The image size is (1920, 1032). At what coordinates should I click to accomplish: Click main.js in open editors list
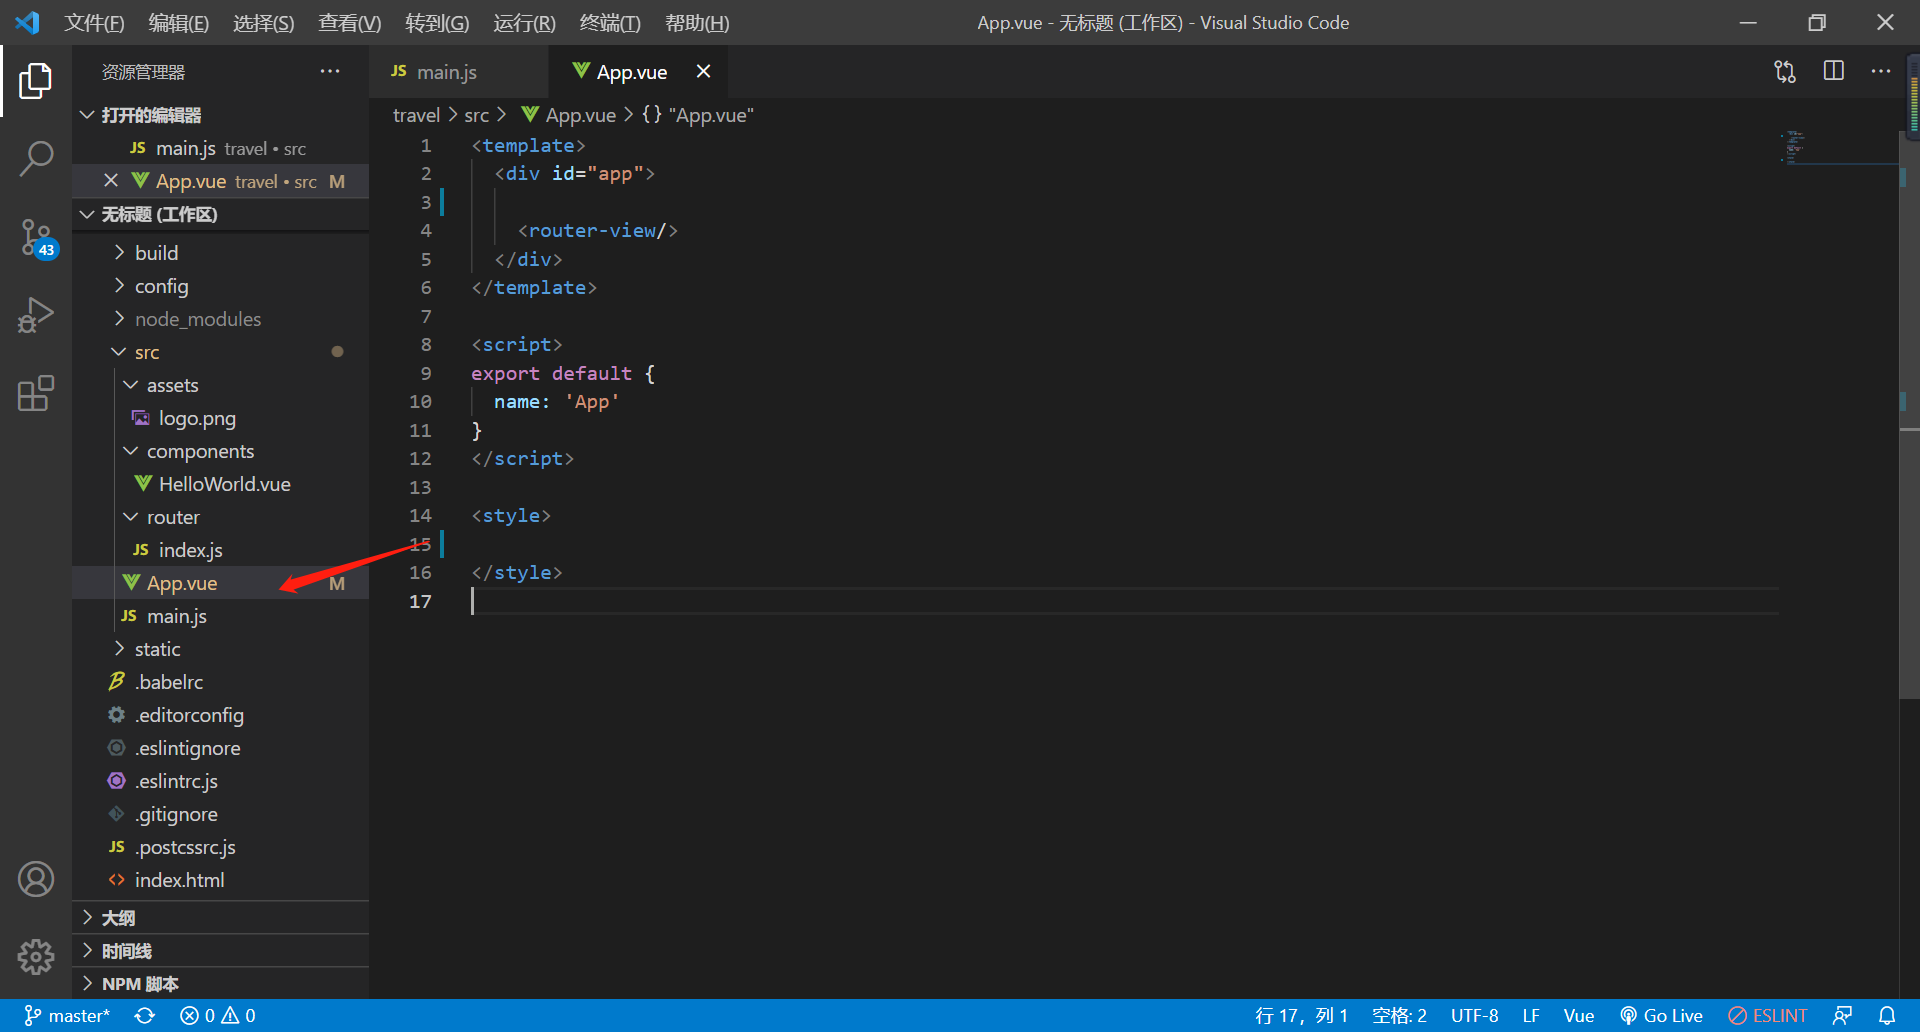pos(220,148)
